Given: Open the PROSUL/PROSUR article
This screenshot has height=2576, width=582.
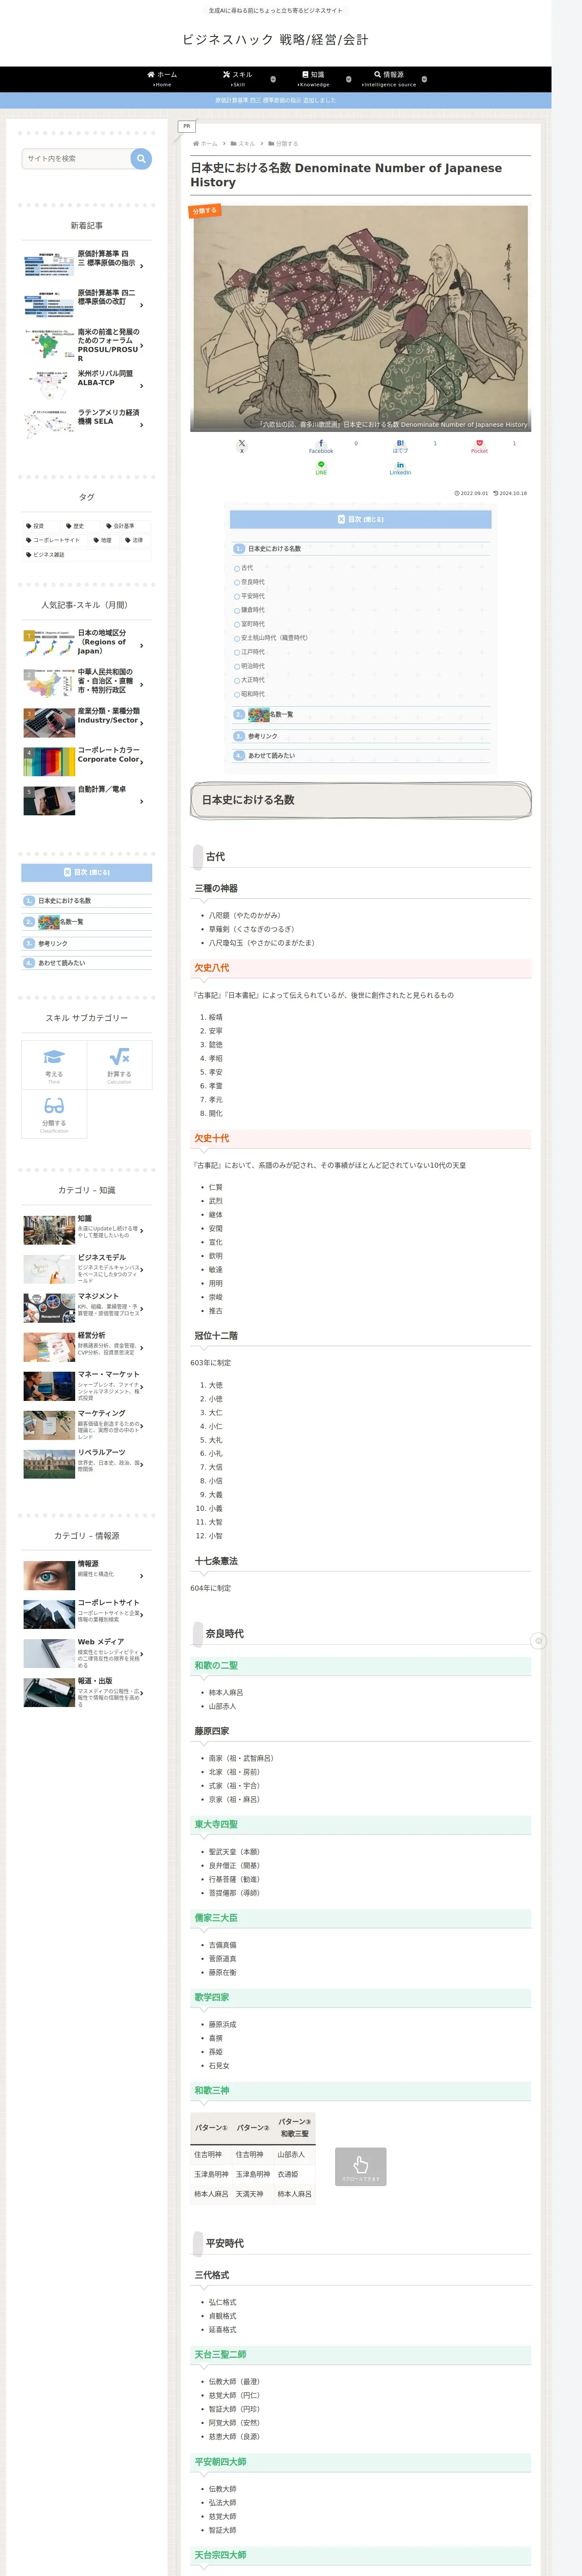Looking at the screenshot, I should [x=87, y=345].
